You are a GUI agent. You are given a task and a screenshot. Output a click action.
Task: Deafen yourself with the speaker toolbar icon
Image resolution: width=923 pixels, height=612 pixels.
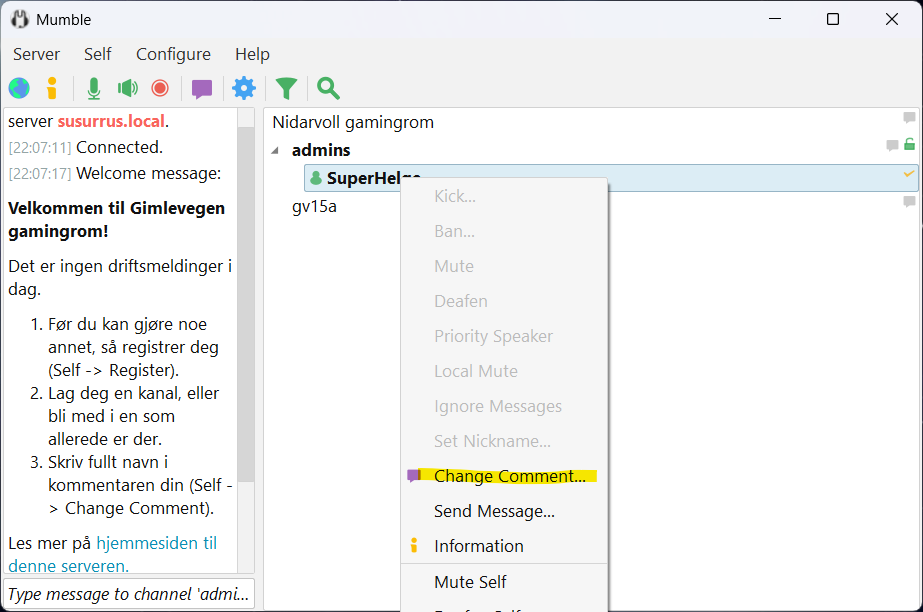tap(128, 88)
